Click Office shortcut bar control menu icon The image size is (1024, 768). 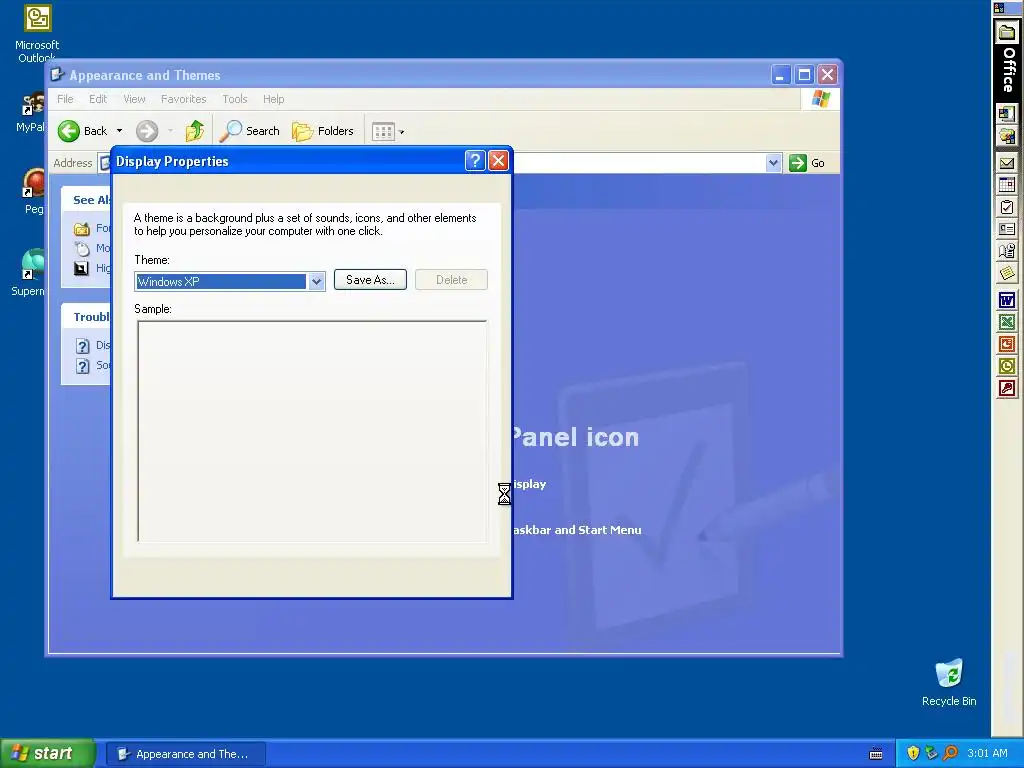tap(999, 8)
